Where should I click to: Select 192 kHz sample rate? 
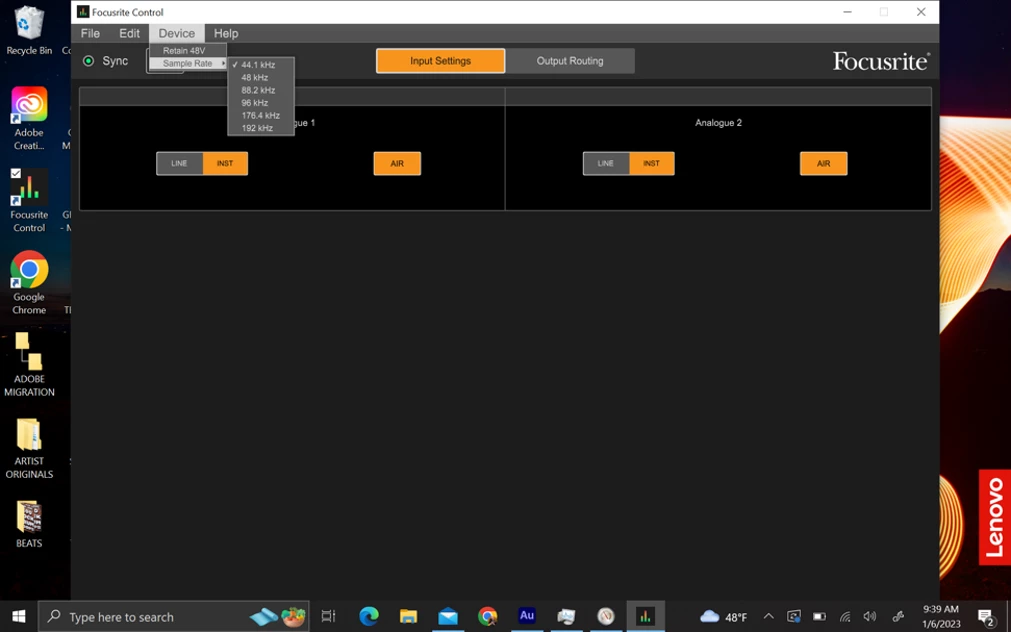click(x=260, y=128)
